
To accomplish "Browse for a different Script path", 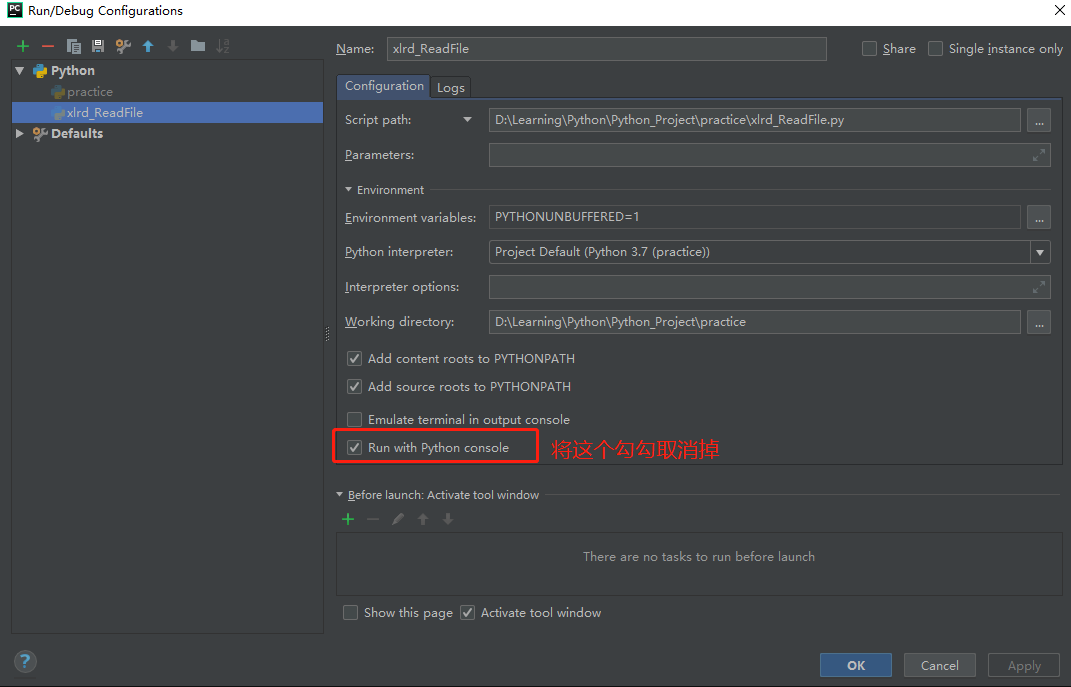I will pyautogui.click(x=1038, y=119).
